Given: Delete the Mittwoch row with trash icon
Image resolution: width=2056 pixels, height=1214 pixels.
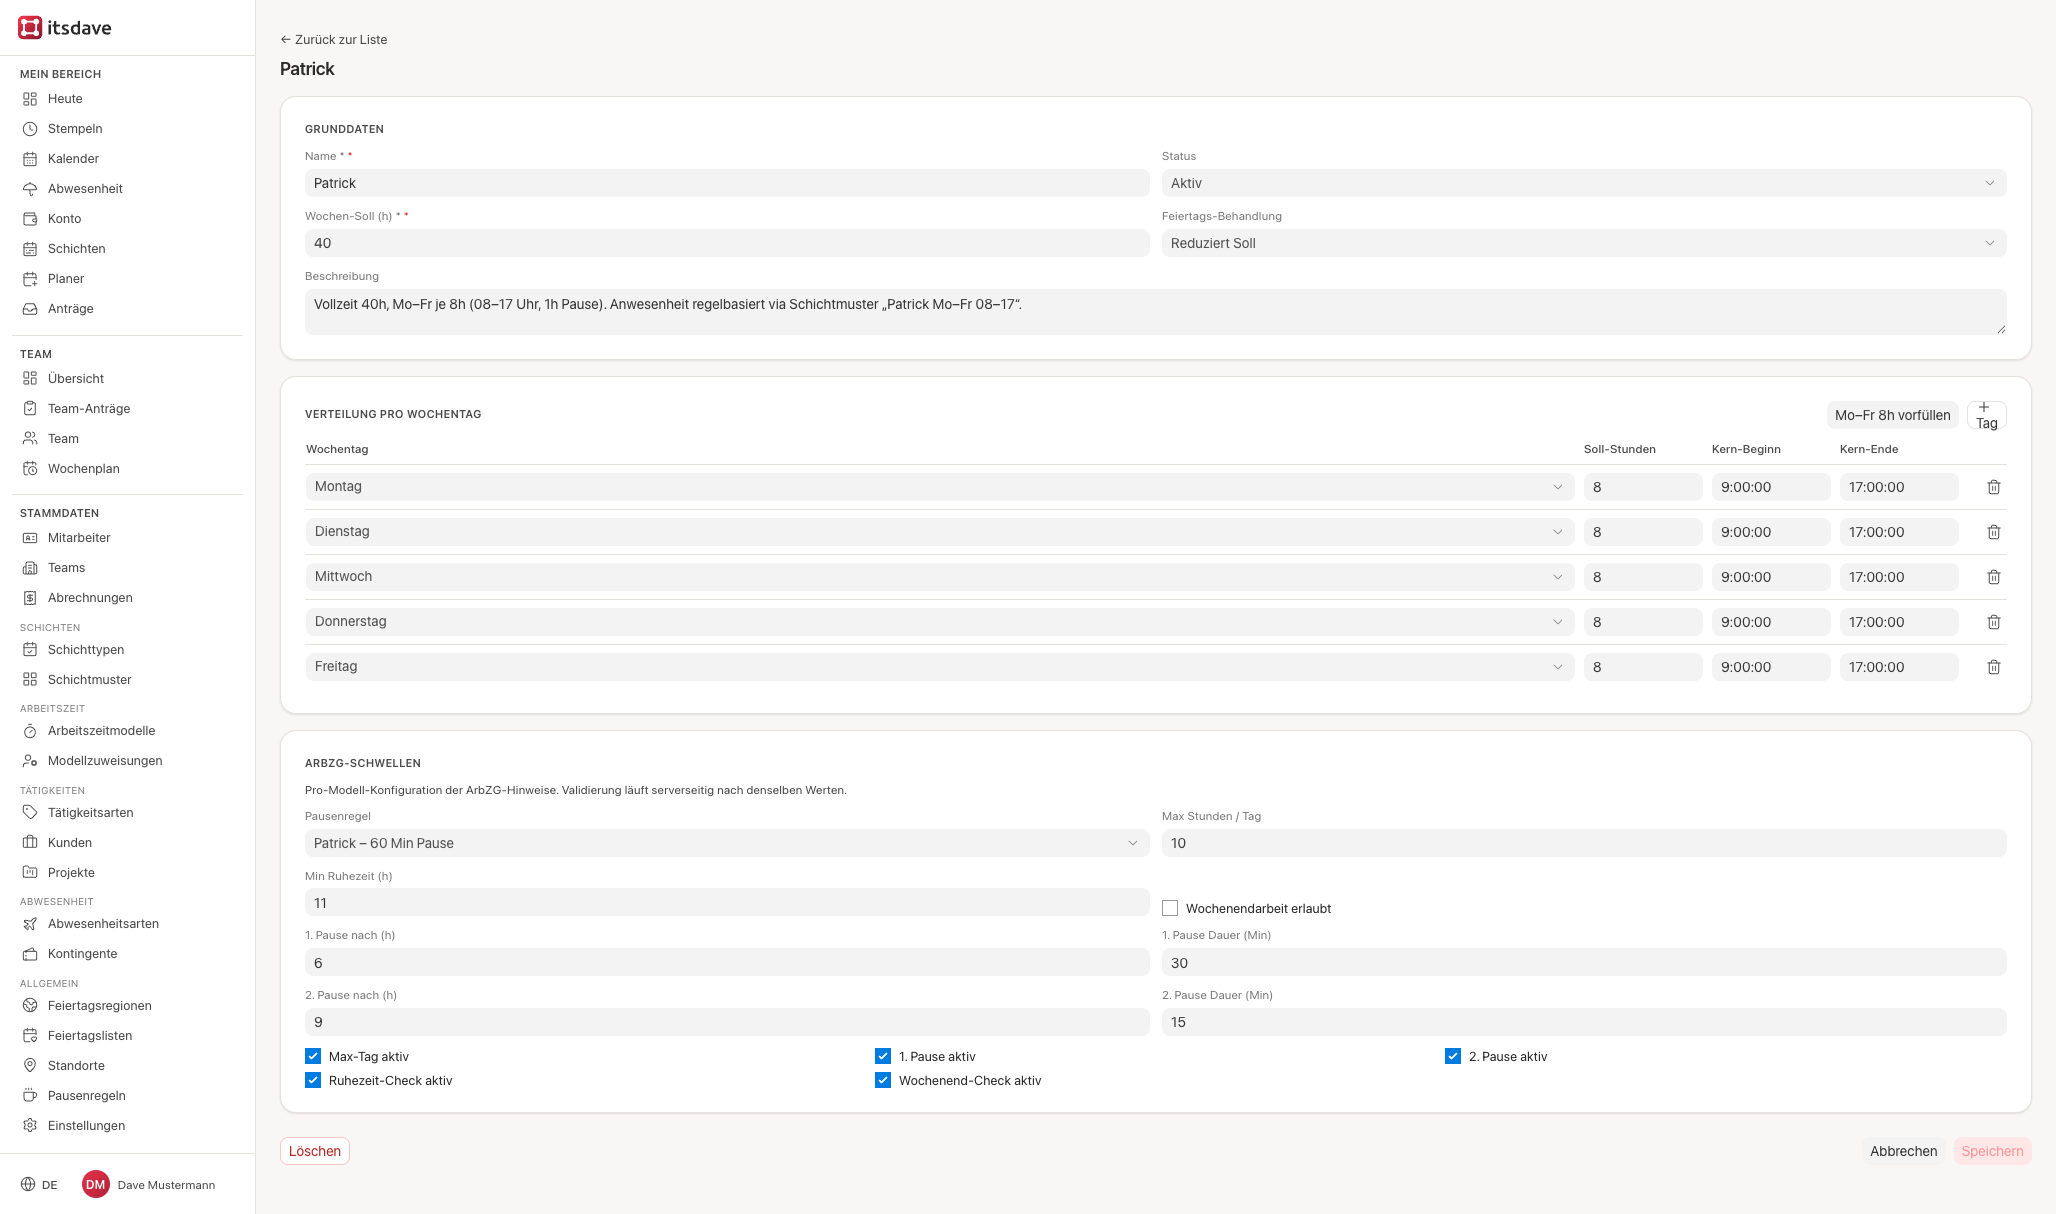Looking at the screenshot, I should (x=1994, y=577).
